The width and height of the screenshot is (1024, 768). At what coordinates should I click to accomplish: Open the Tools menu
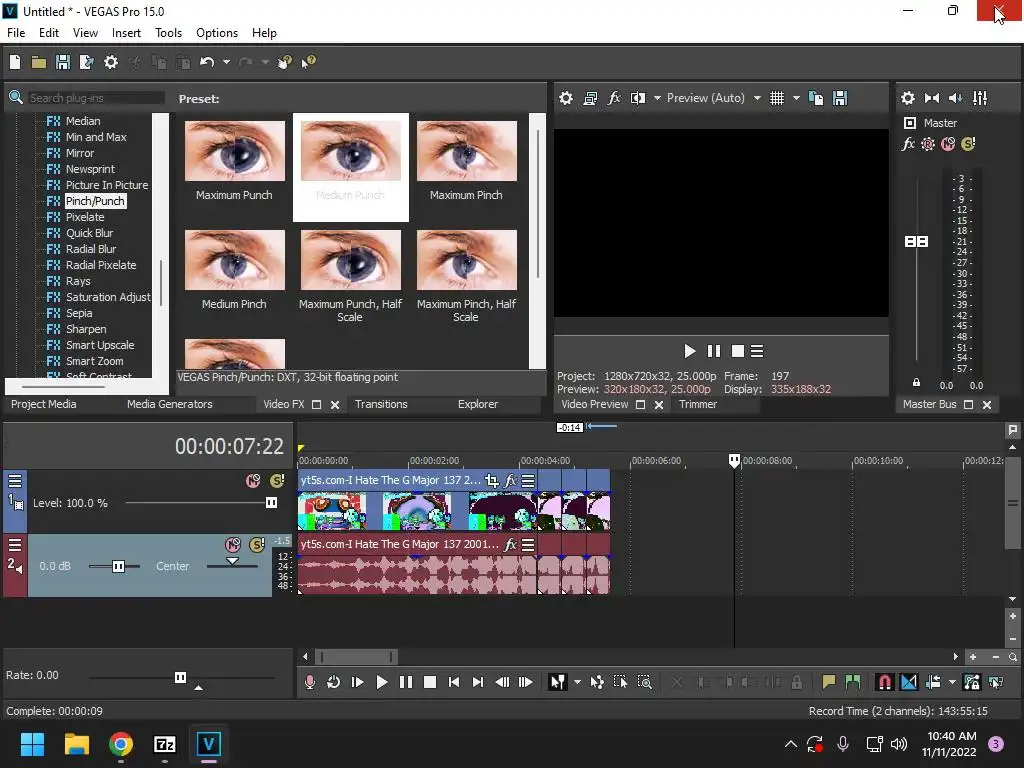click(x=168, y=33)
